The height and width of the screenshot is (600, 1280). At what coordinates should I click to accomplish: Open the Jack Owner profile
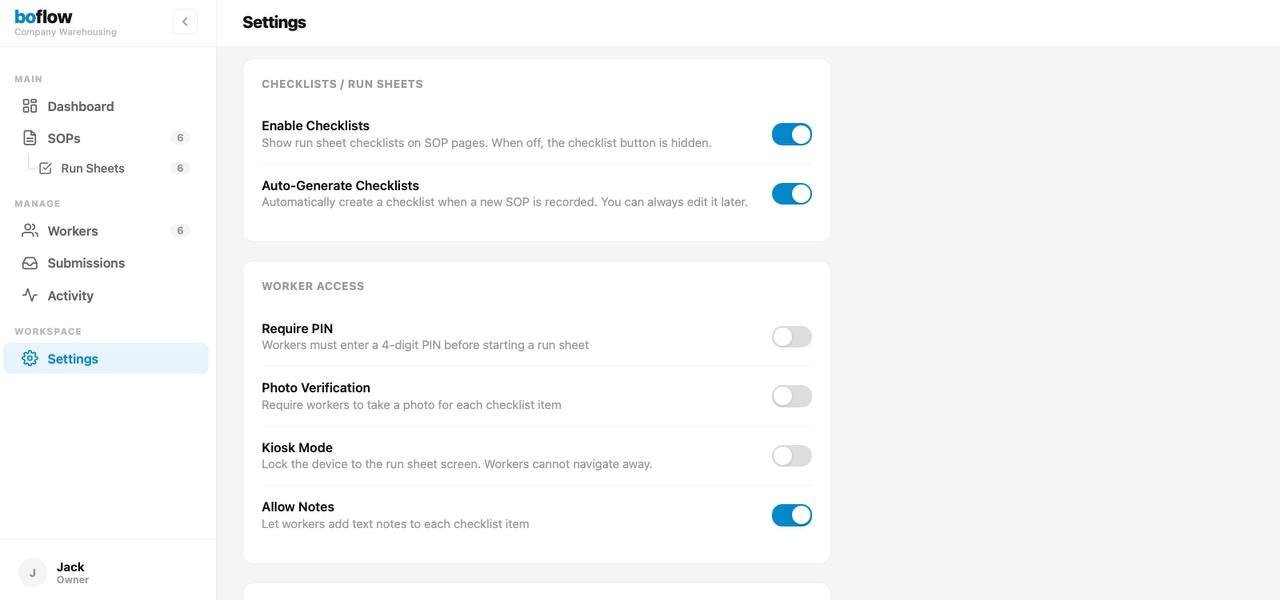click(70, 572)
